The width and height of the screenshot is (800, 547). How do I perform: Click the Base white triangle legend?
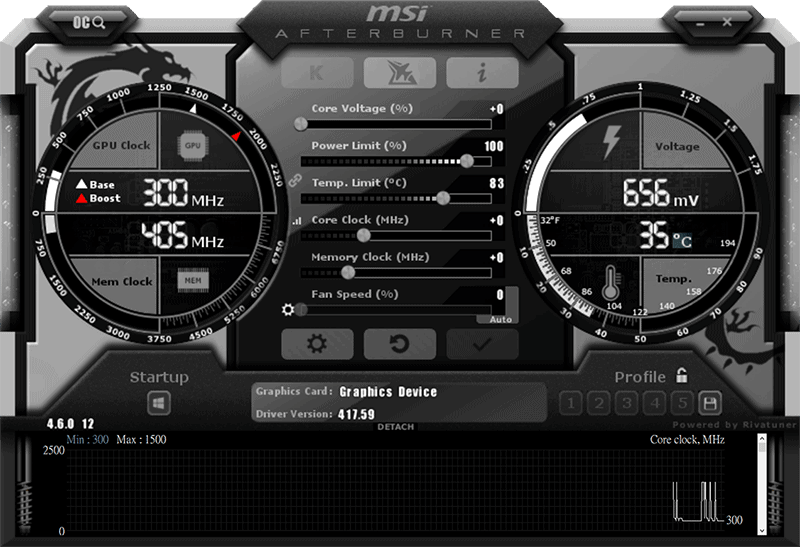pyautogui.click(x=81, y=184)
